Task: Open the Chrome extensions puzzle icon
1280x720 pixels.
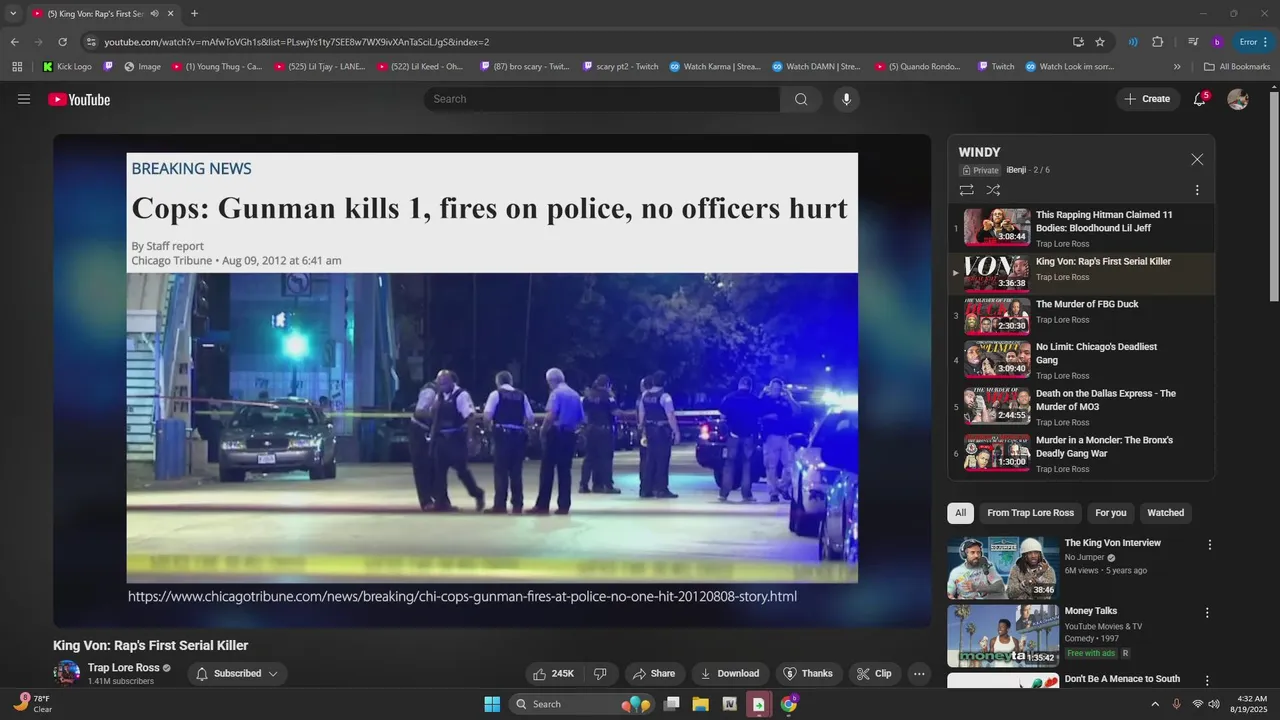Action: [1158, 42]
